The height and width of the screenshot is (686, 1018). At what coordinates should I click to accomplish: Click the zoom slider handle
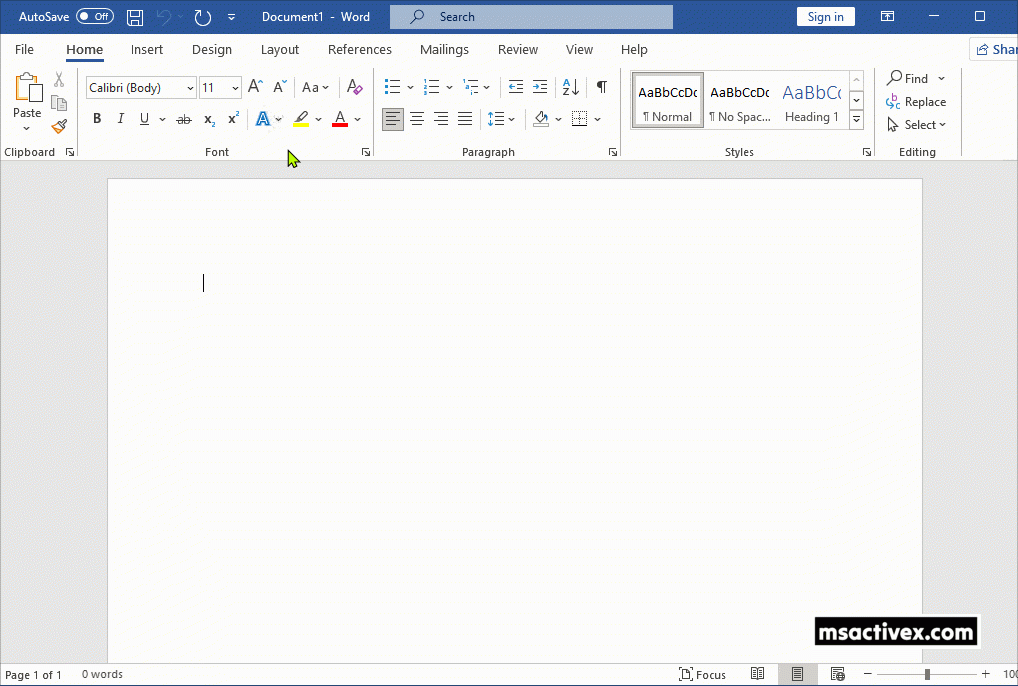coord(927,675)
